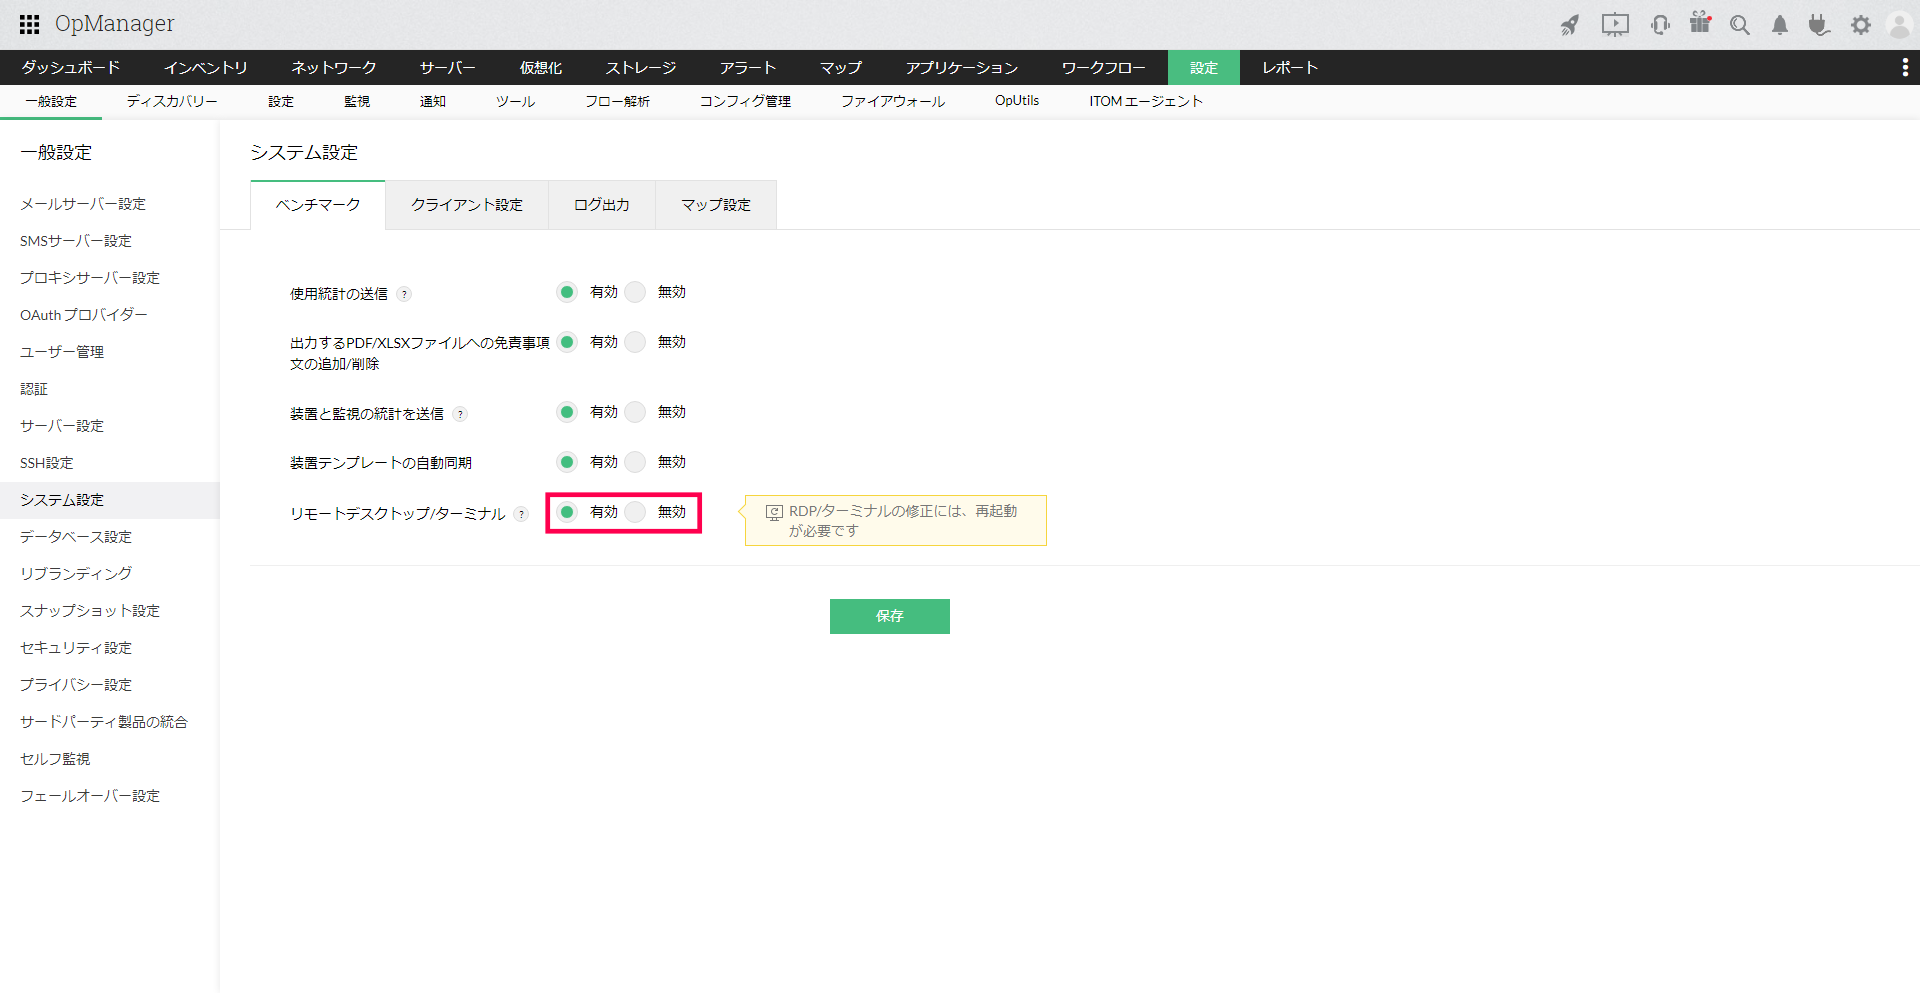Open ファイアウォール in the sub-navigation
This screenshot has height=993, width=1920.
[893, 101]
